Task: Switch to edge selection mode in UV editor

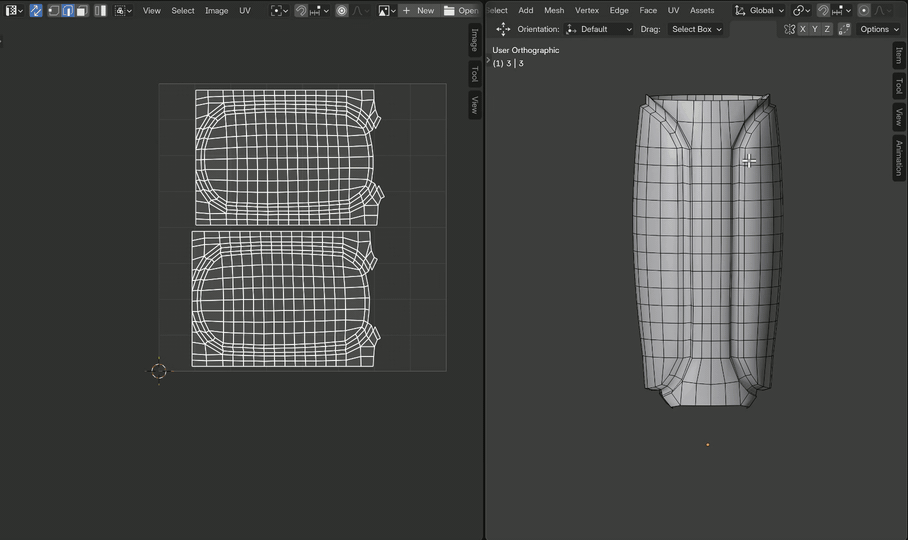Action: 67,10
